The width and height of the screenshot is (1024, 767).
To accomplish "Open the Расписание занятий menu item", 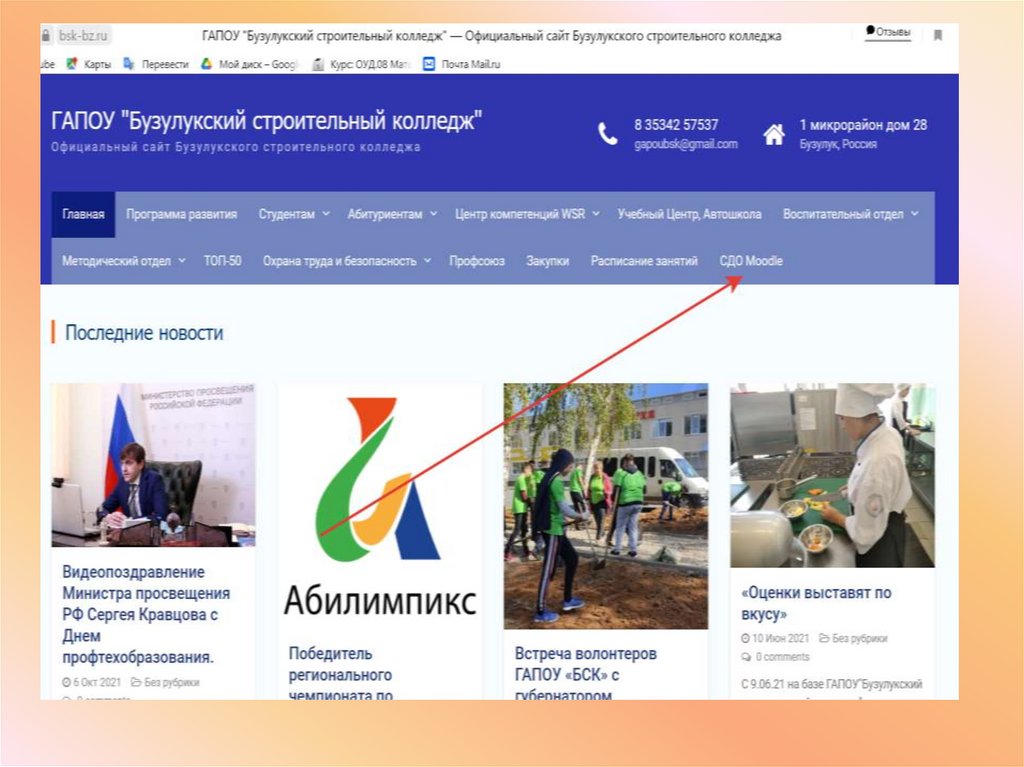I will [x=644, y=261].
